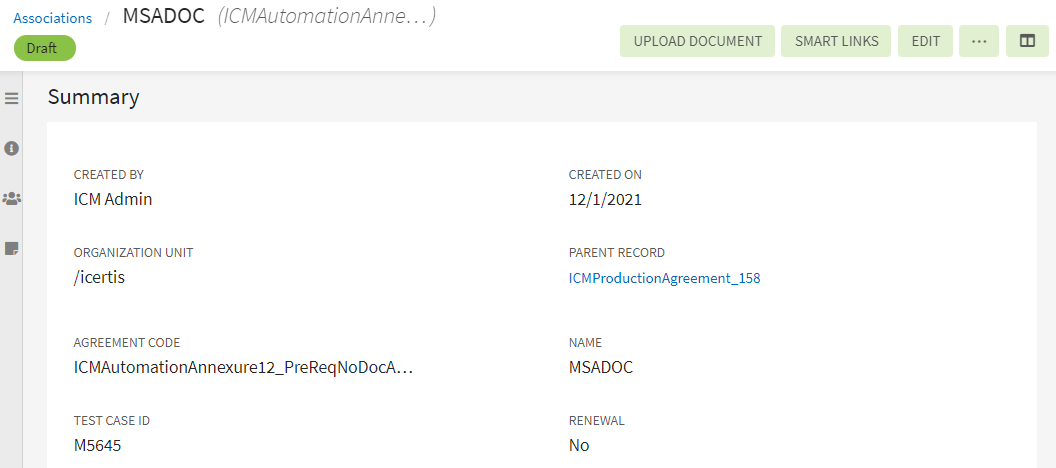Click the ICM Admin creator value

[113, 199]
